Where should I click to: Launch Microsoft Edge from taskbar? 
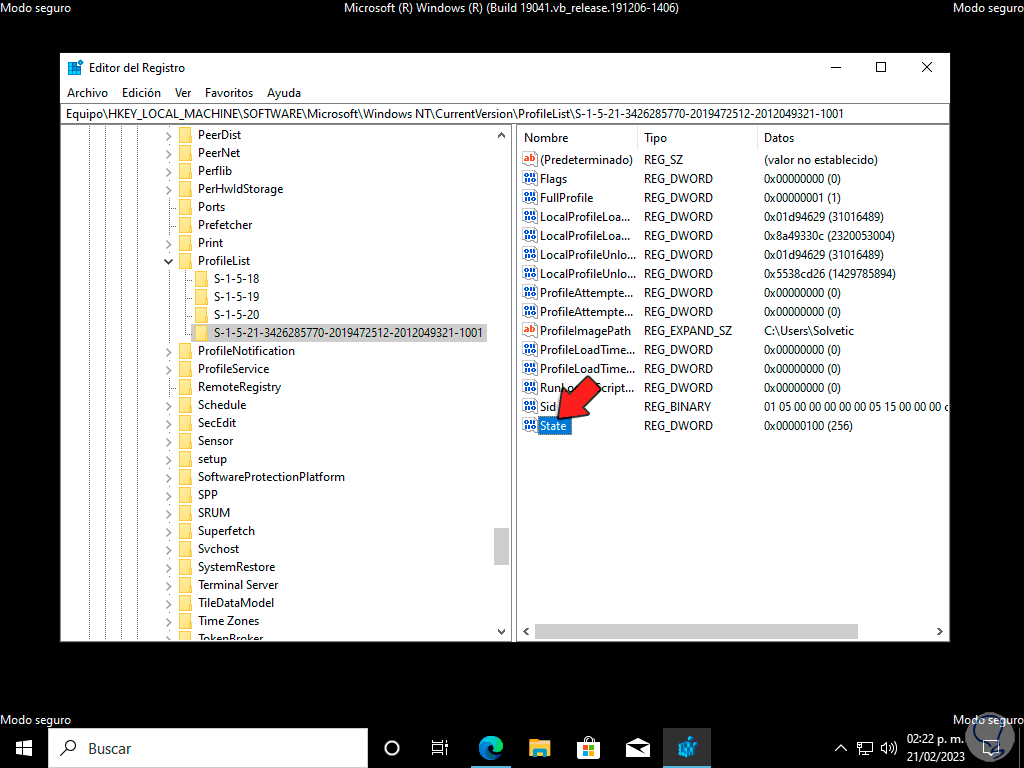(490, 748)
